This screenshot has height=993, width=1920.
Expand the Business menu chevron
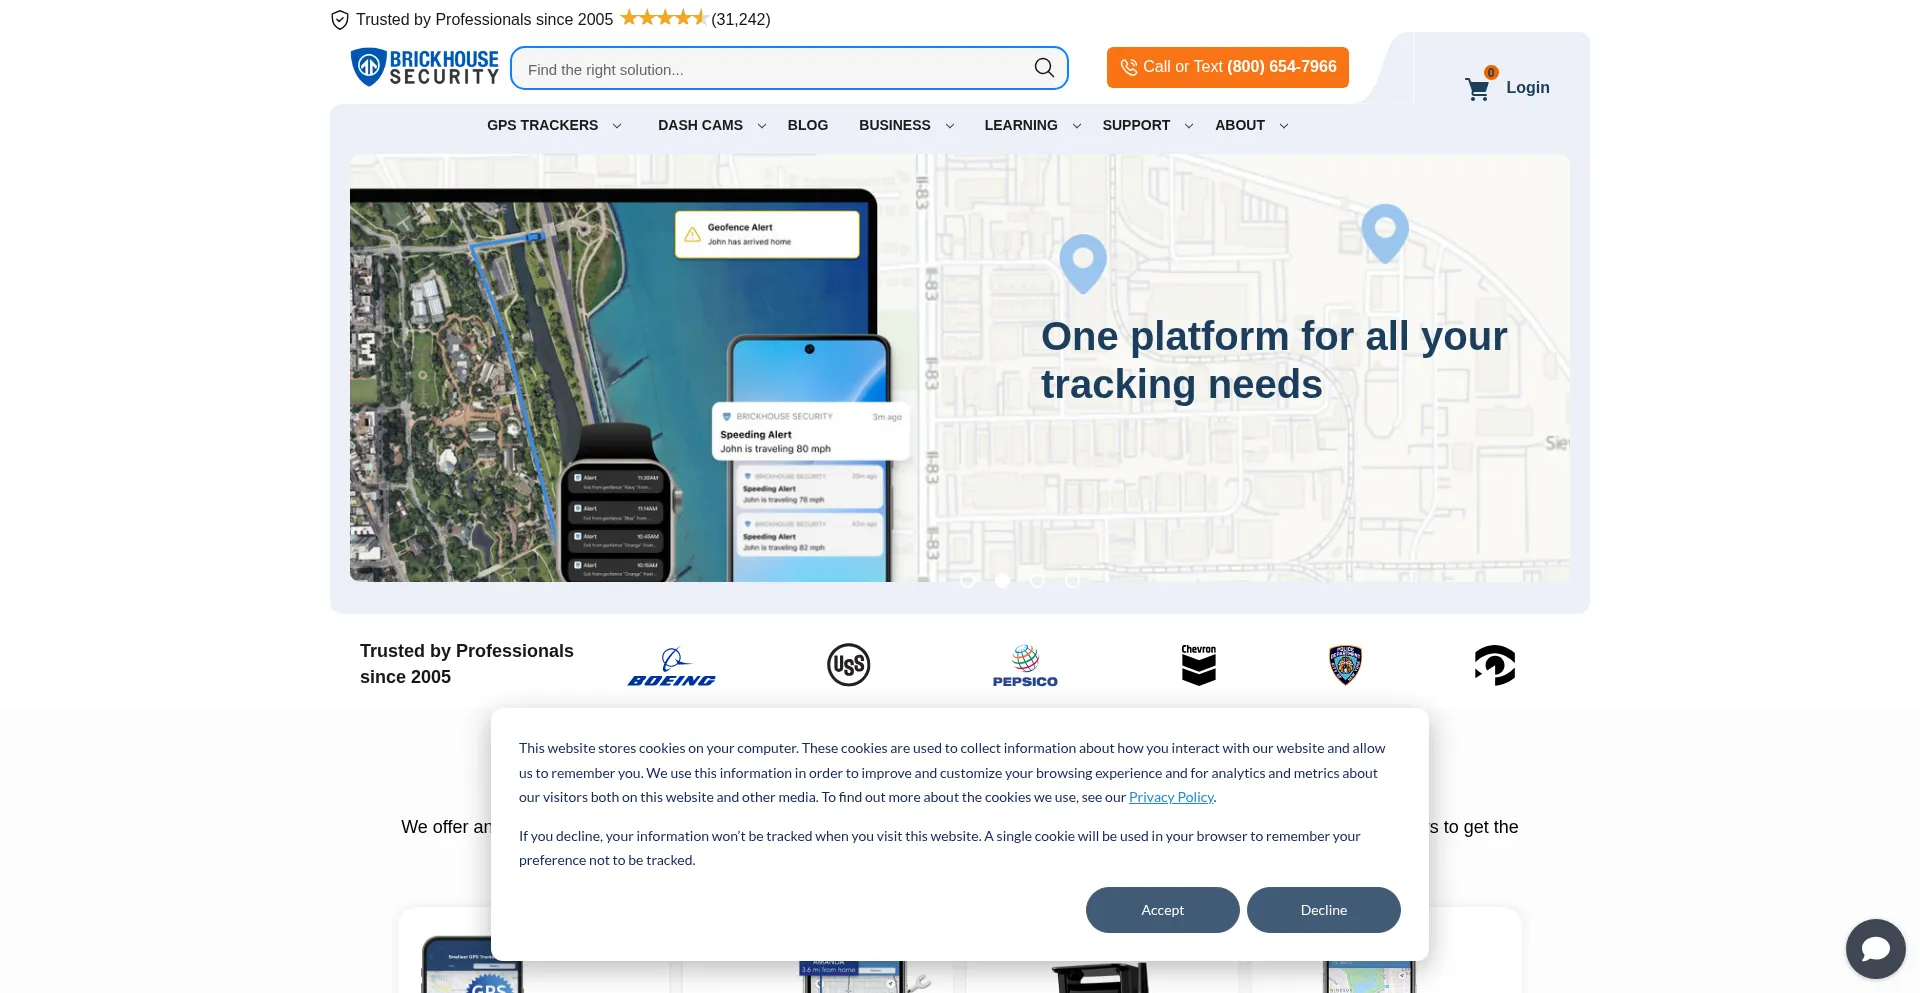click(x=950, y=126)
